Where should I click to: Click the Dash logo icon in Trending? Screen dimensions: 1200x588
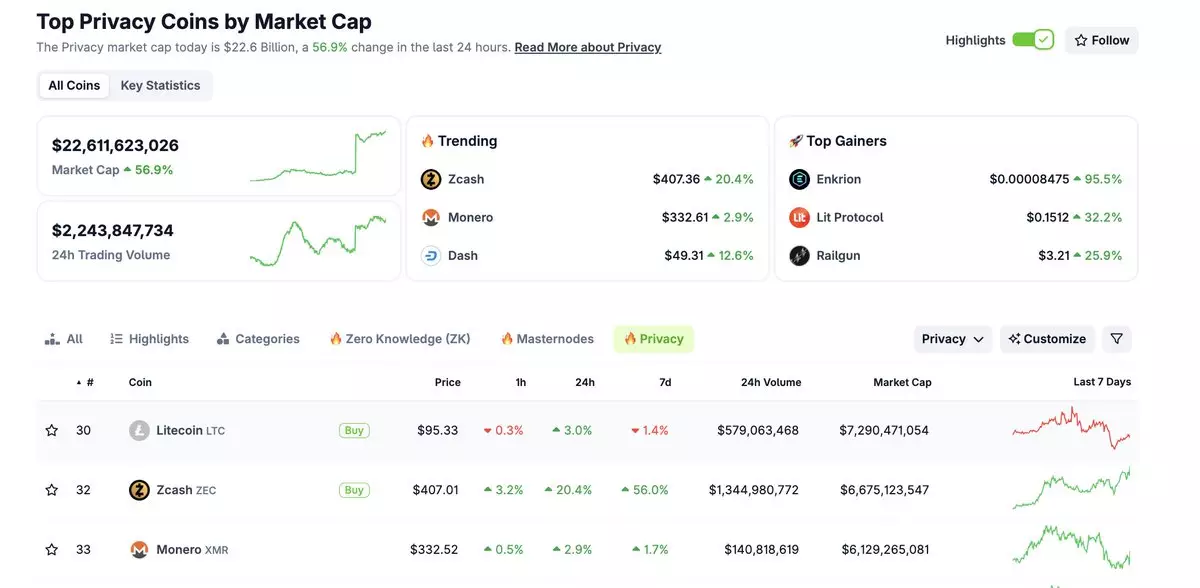coord(431,255)
